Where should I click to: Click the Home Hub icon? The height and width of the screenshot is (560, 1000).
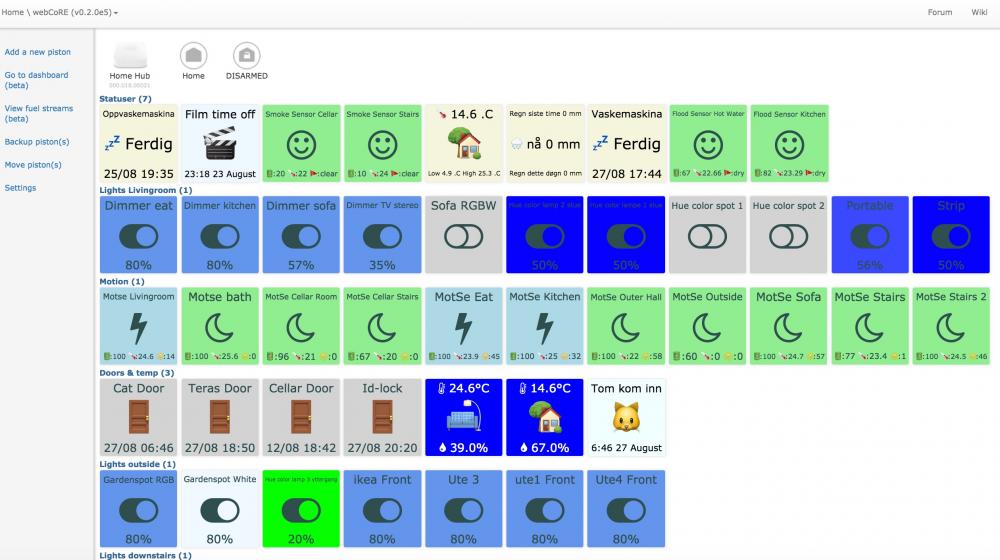click(x=129, y=55)
